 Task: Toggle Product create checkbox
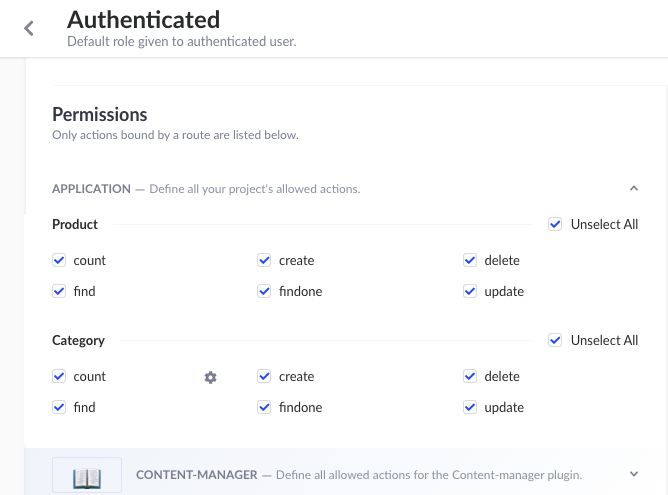pos(264,261)
